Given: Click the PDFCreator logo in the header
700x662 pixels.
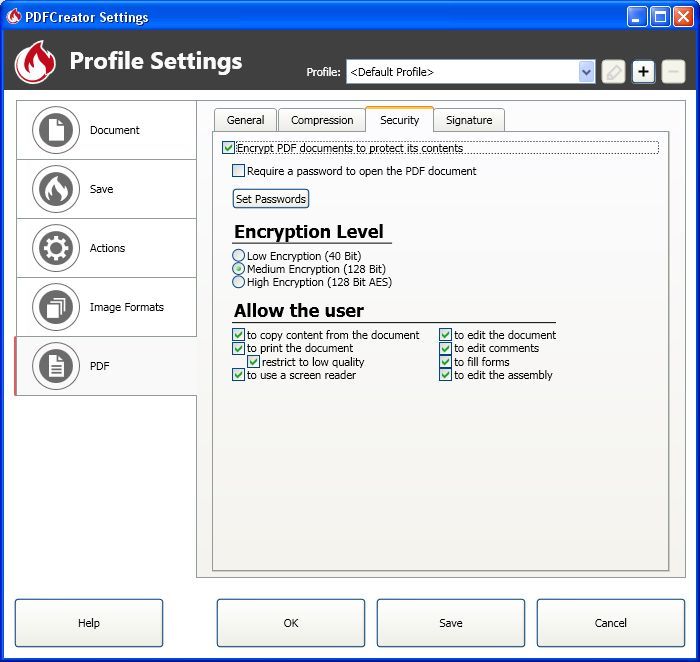Looking at the screenshot, I should point(35,62).
